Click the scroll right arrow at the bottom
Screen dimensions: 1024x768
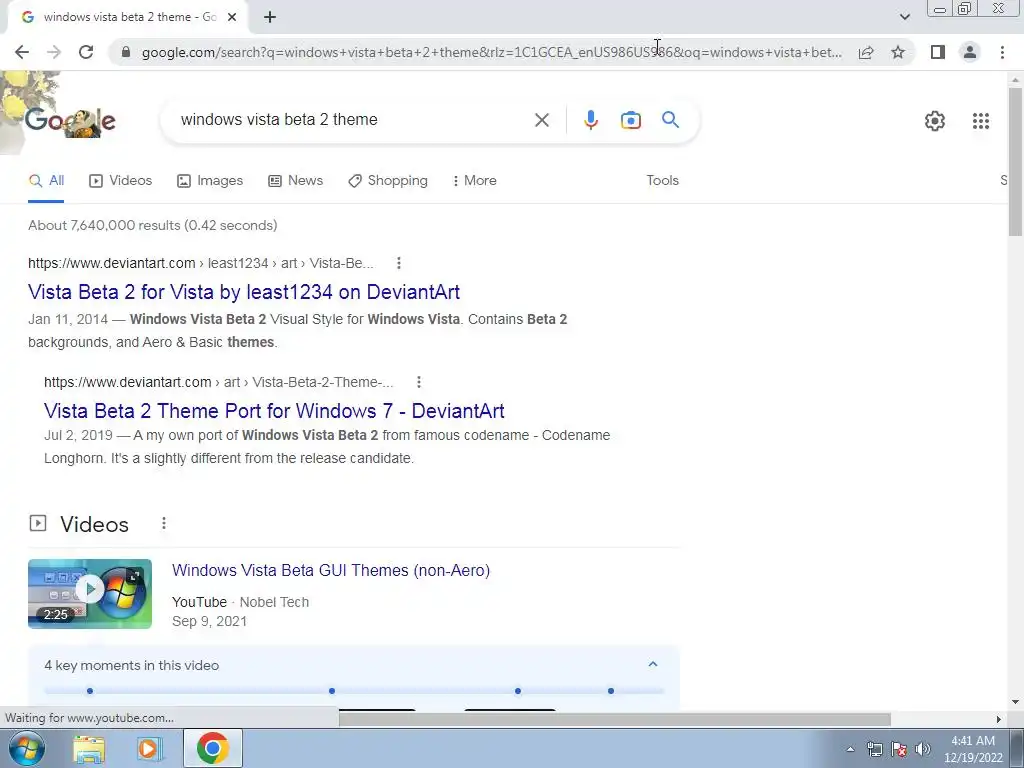[998, 719]
